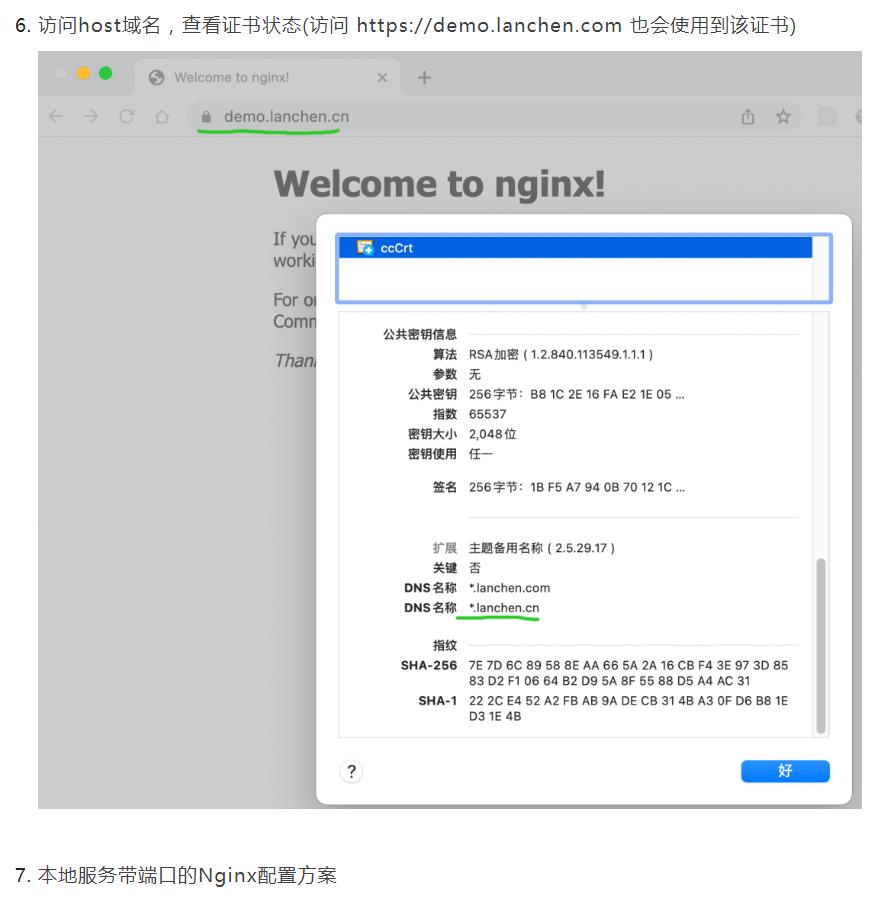
Task: Click the 好 confirm button
Action: (785, 771)
